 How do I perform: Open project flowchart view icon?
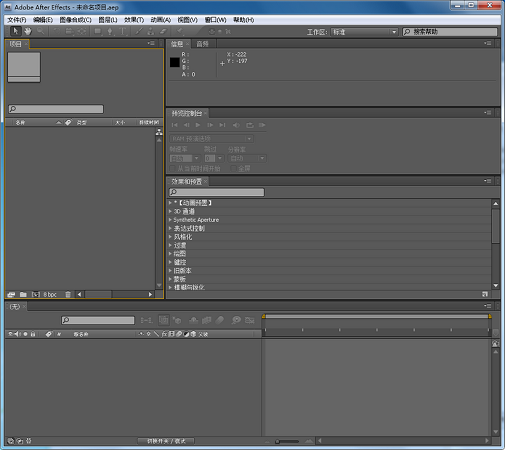click(159, 132)
